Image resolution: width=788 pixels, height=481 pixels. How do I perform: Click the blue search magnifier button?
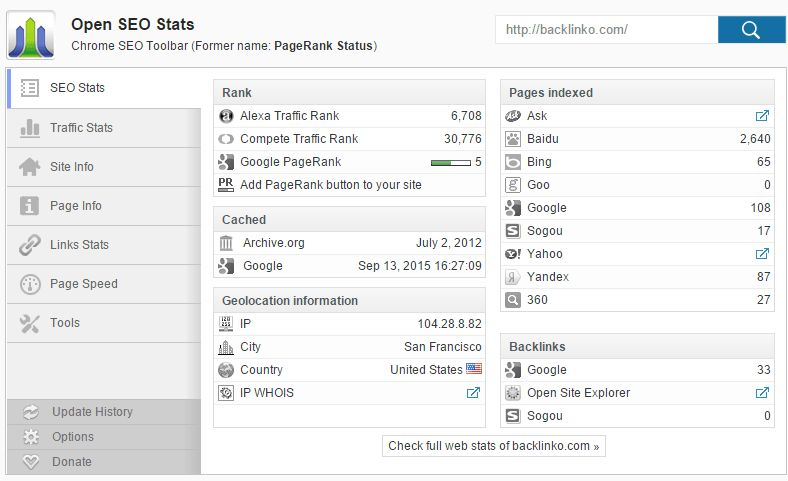pyautogui.click(x=751, y=30)
